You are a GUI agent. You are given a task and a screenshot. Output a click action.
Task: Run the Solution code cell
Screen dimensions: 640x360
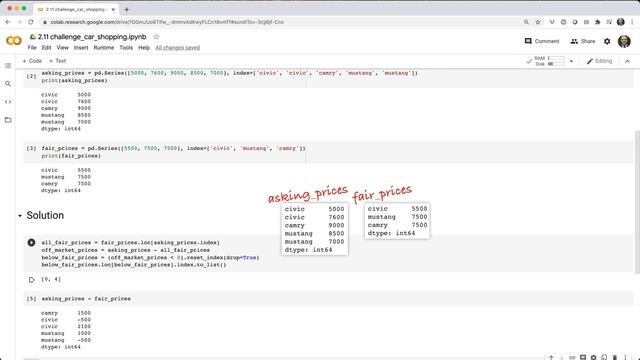coord(31,242)
